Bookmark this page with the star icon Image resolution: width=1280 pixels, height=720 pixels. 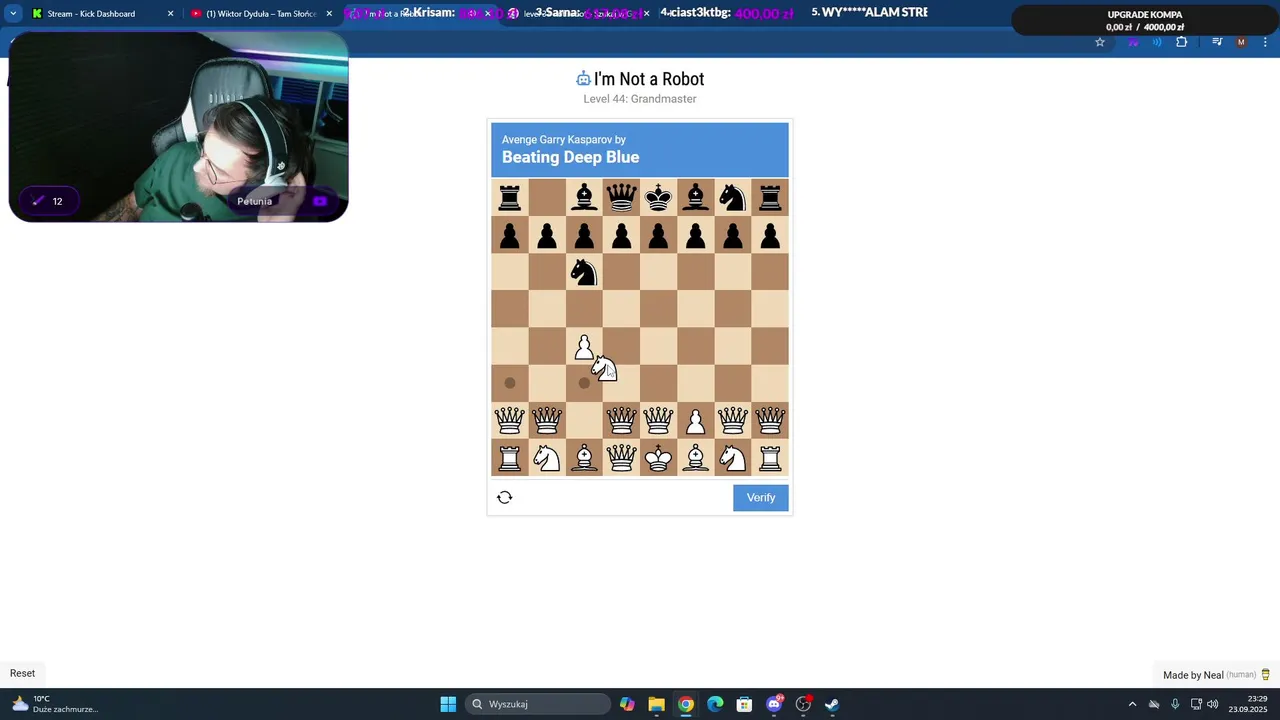pyautogui.click(x=1100, y=42)
